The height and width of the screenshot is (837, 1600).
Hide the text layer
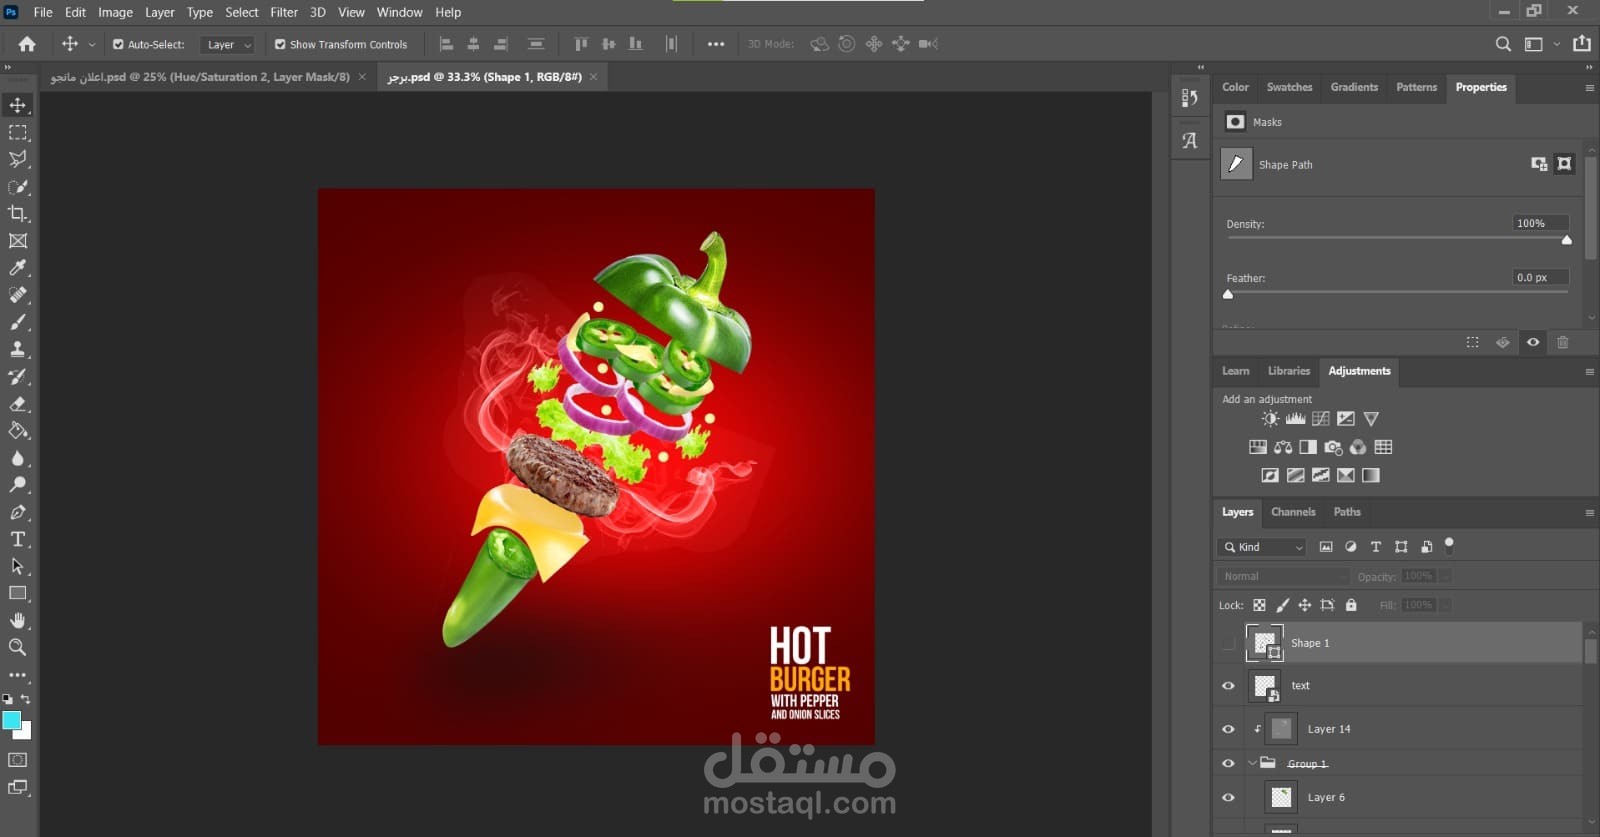pyautogui.click(x=1228, y=686)
